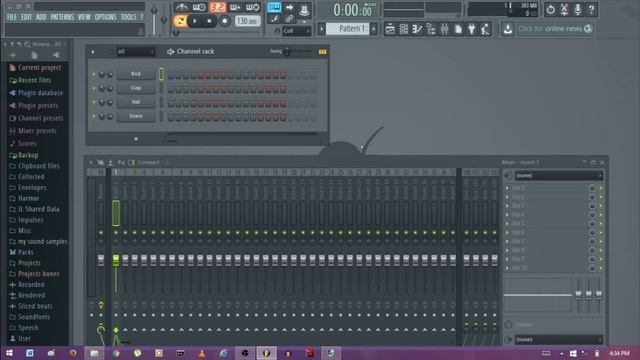Click the Multilink to controllers icon
This screenshot has width=640, height=360.
point(289,18)
